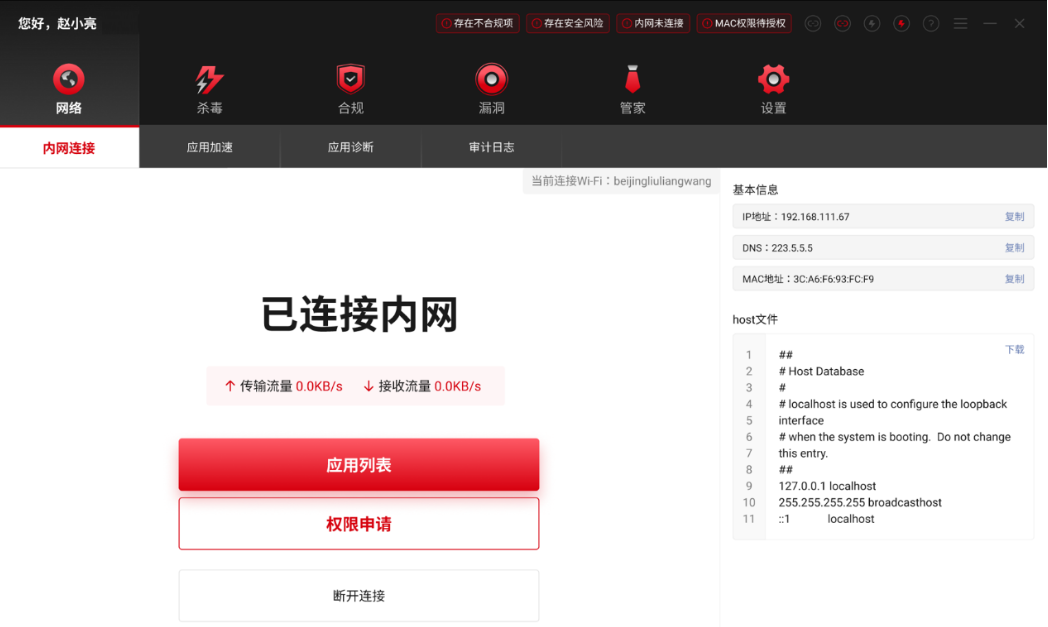This screenshot has height=627, width=1048.
Task: Switch to the 应用加速 tab
Action: tap(209, 147)
